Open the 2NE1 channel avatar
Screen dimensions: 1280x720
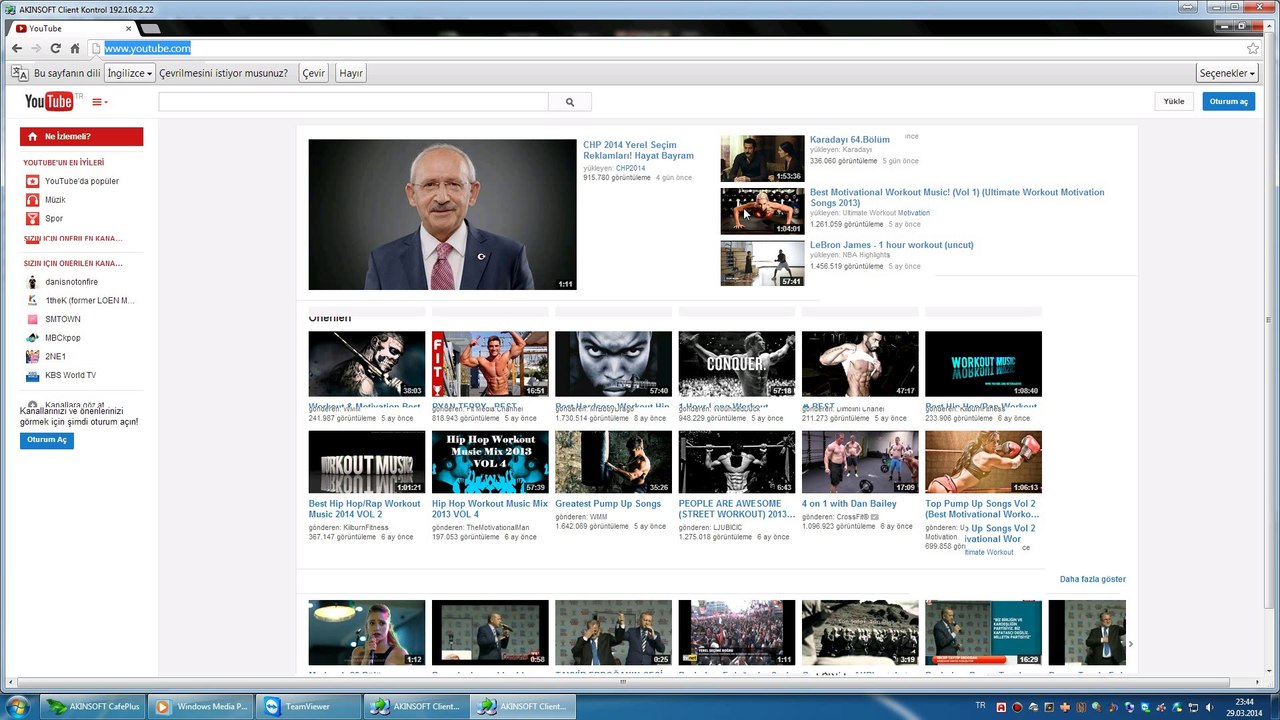click(x=32, y=356)
